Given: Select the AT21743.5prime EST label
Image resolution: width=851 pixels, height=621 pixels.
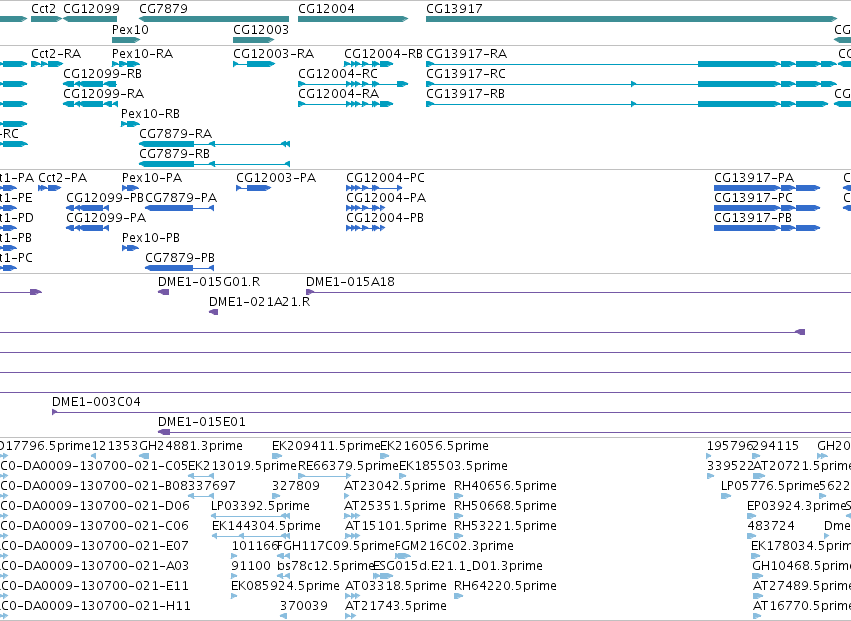Looking at the screenshot, I should (x=396, y=606).
